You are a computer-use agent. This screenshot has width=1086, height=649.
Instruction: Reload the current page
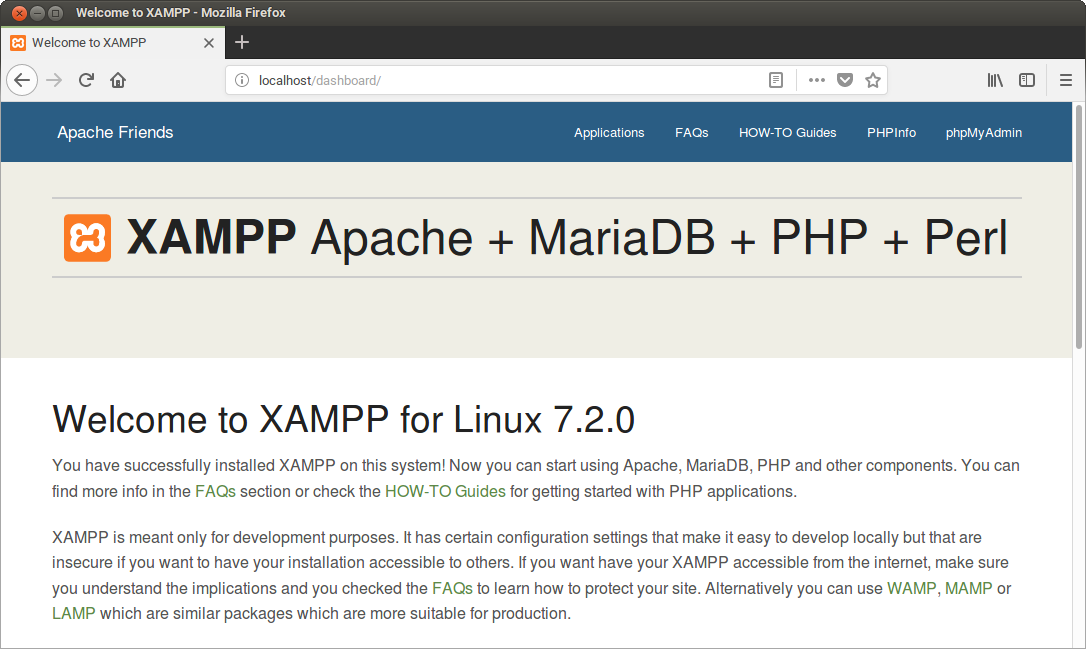coord(85,80)
